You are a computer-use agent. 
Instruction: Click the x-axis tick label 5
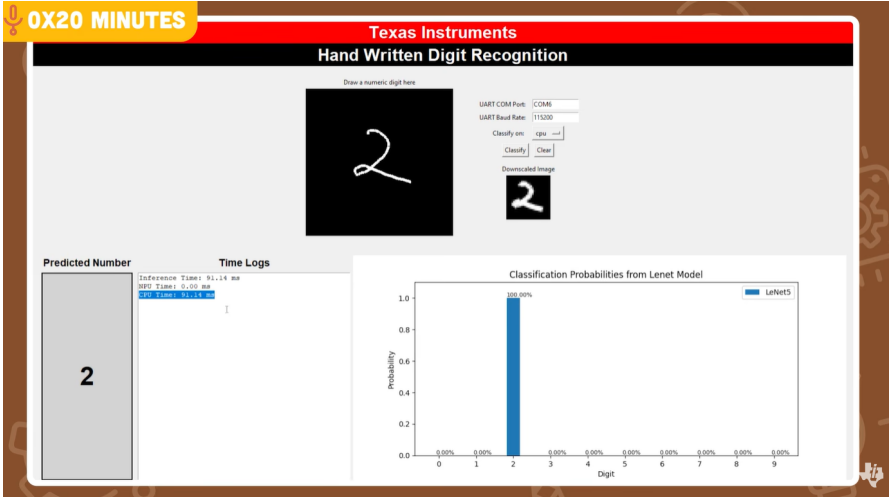pos(624,464)
